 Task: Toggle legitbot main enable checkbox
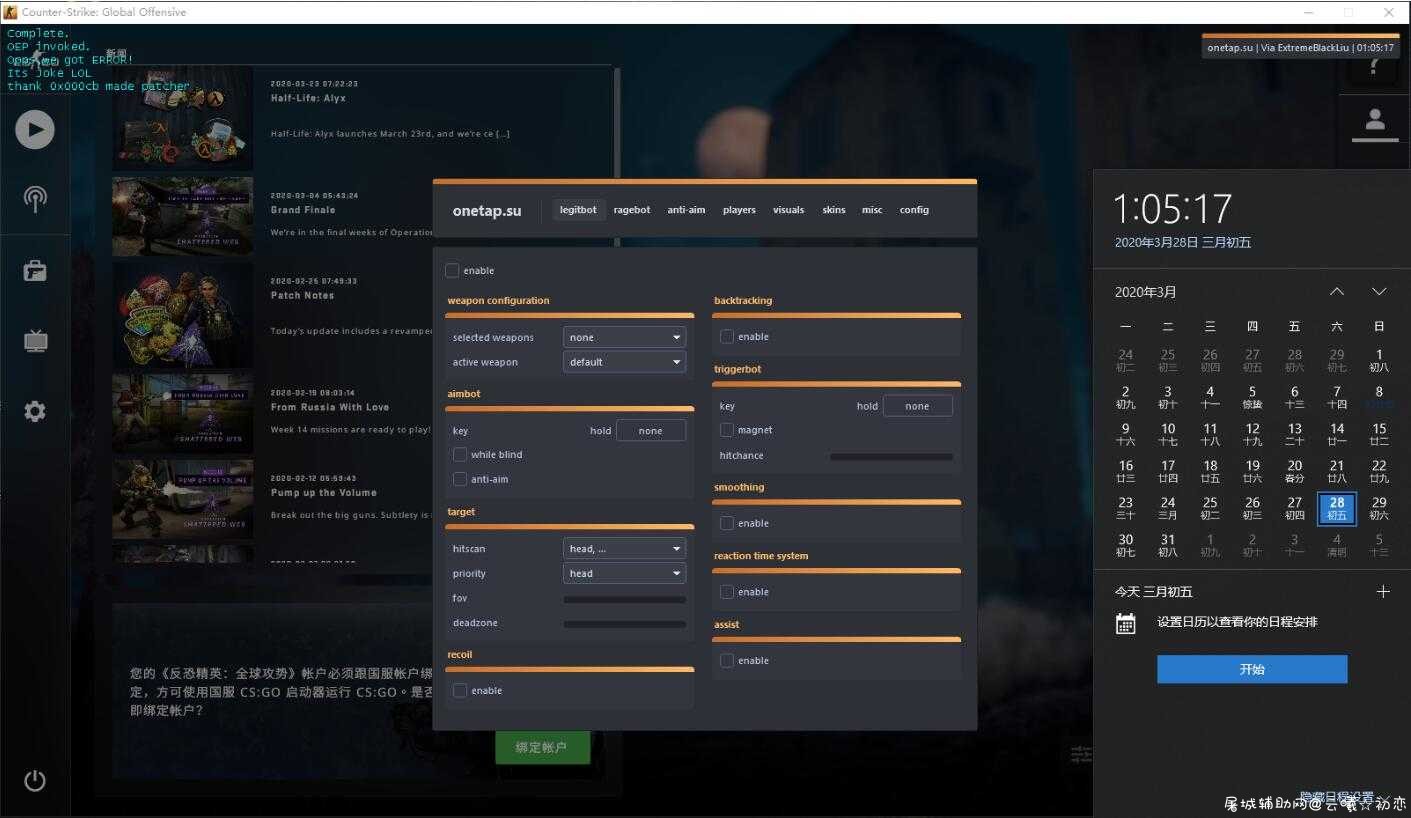[452, 270]
